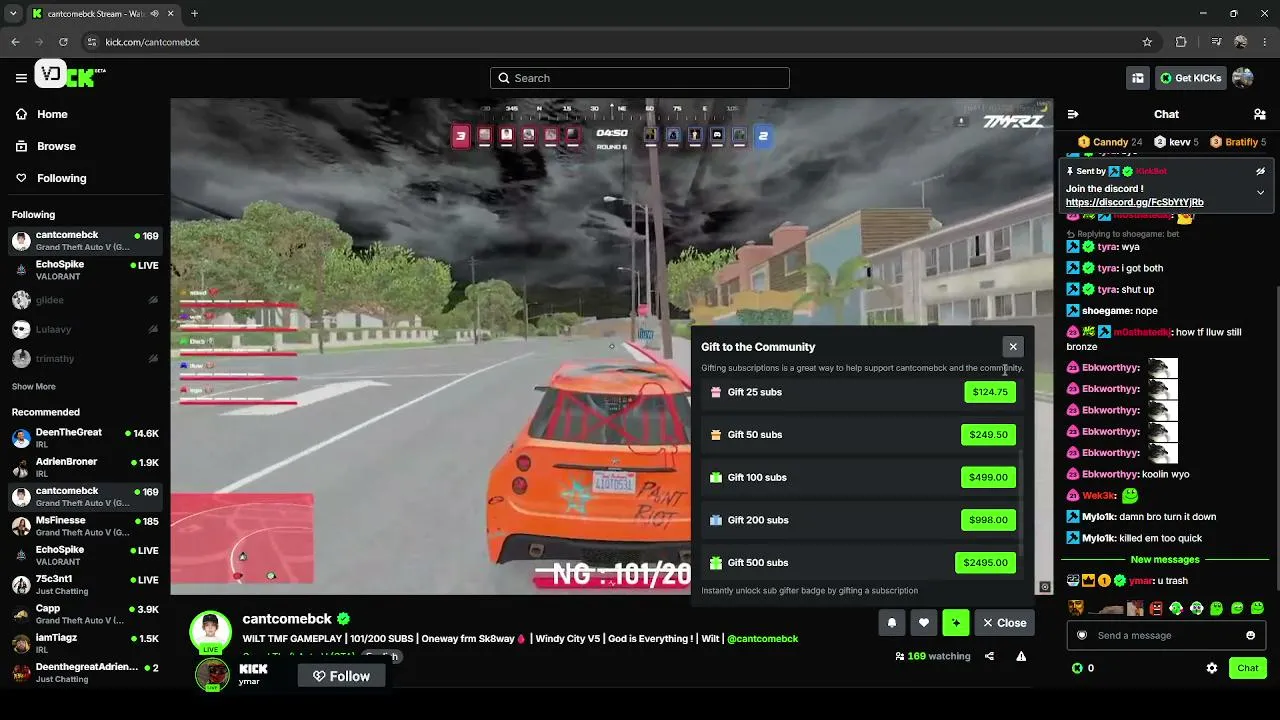This screenshot has height=720, width=1280.
Task: Focus the Kick search box
Action: [640, 78]
